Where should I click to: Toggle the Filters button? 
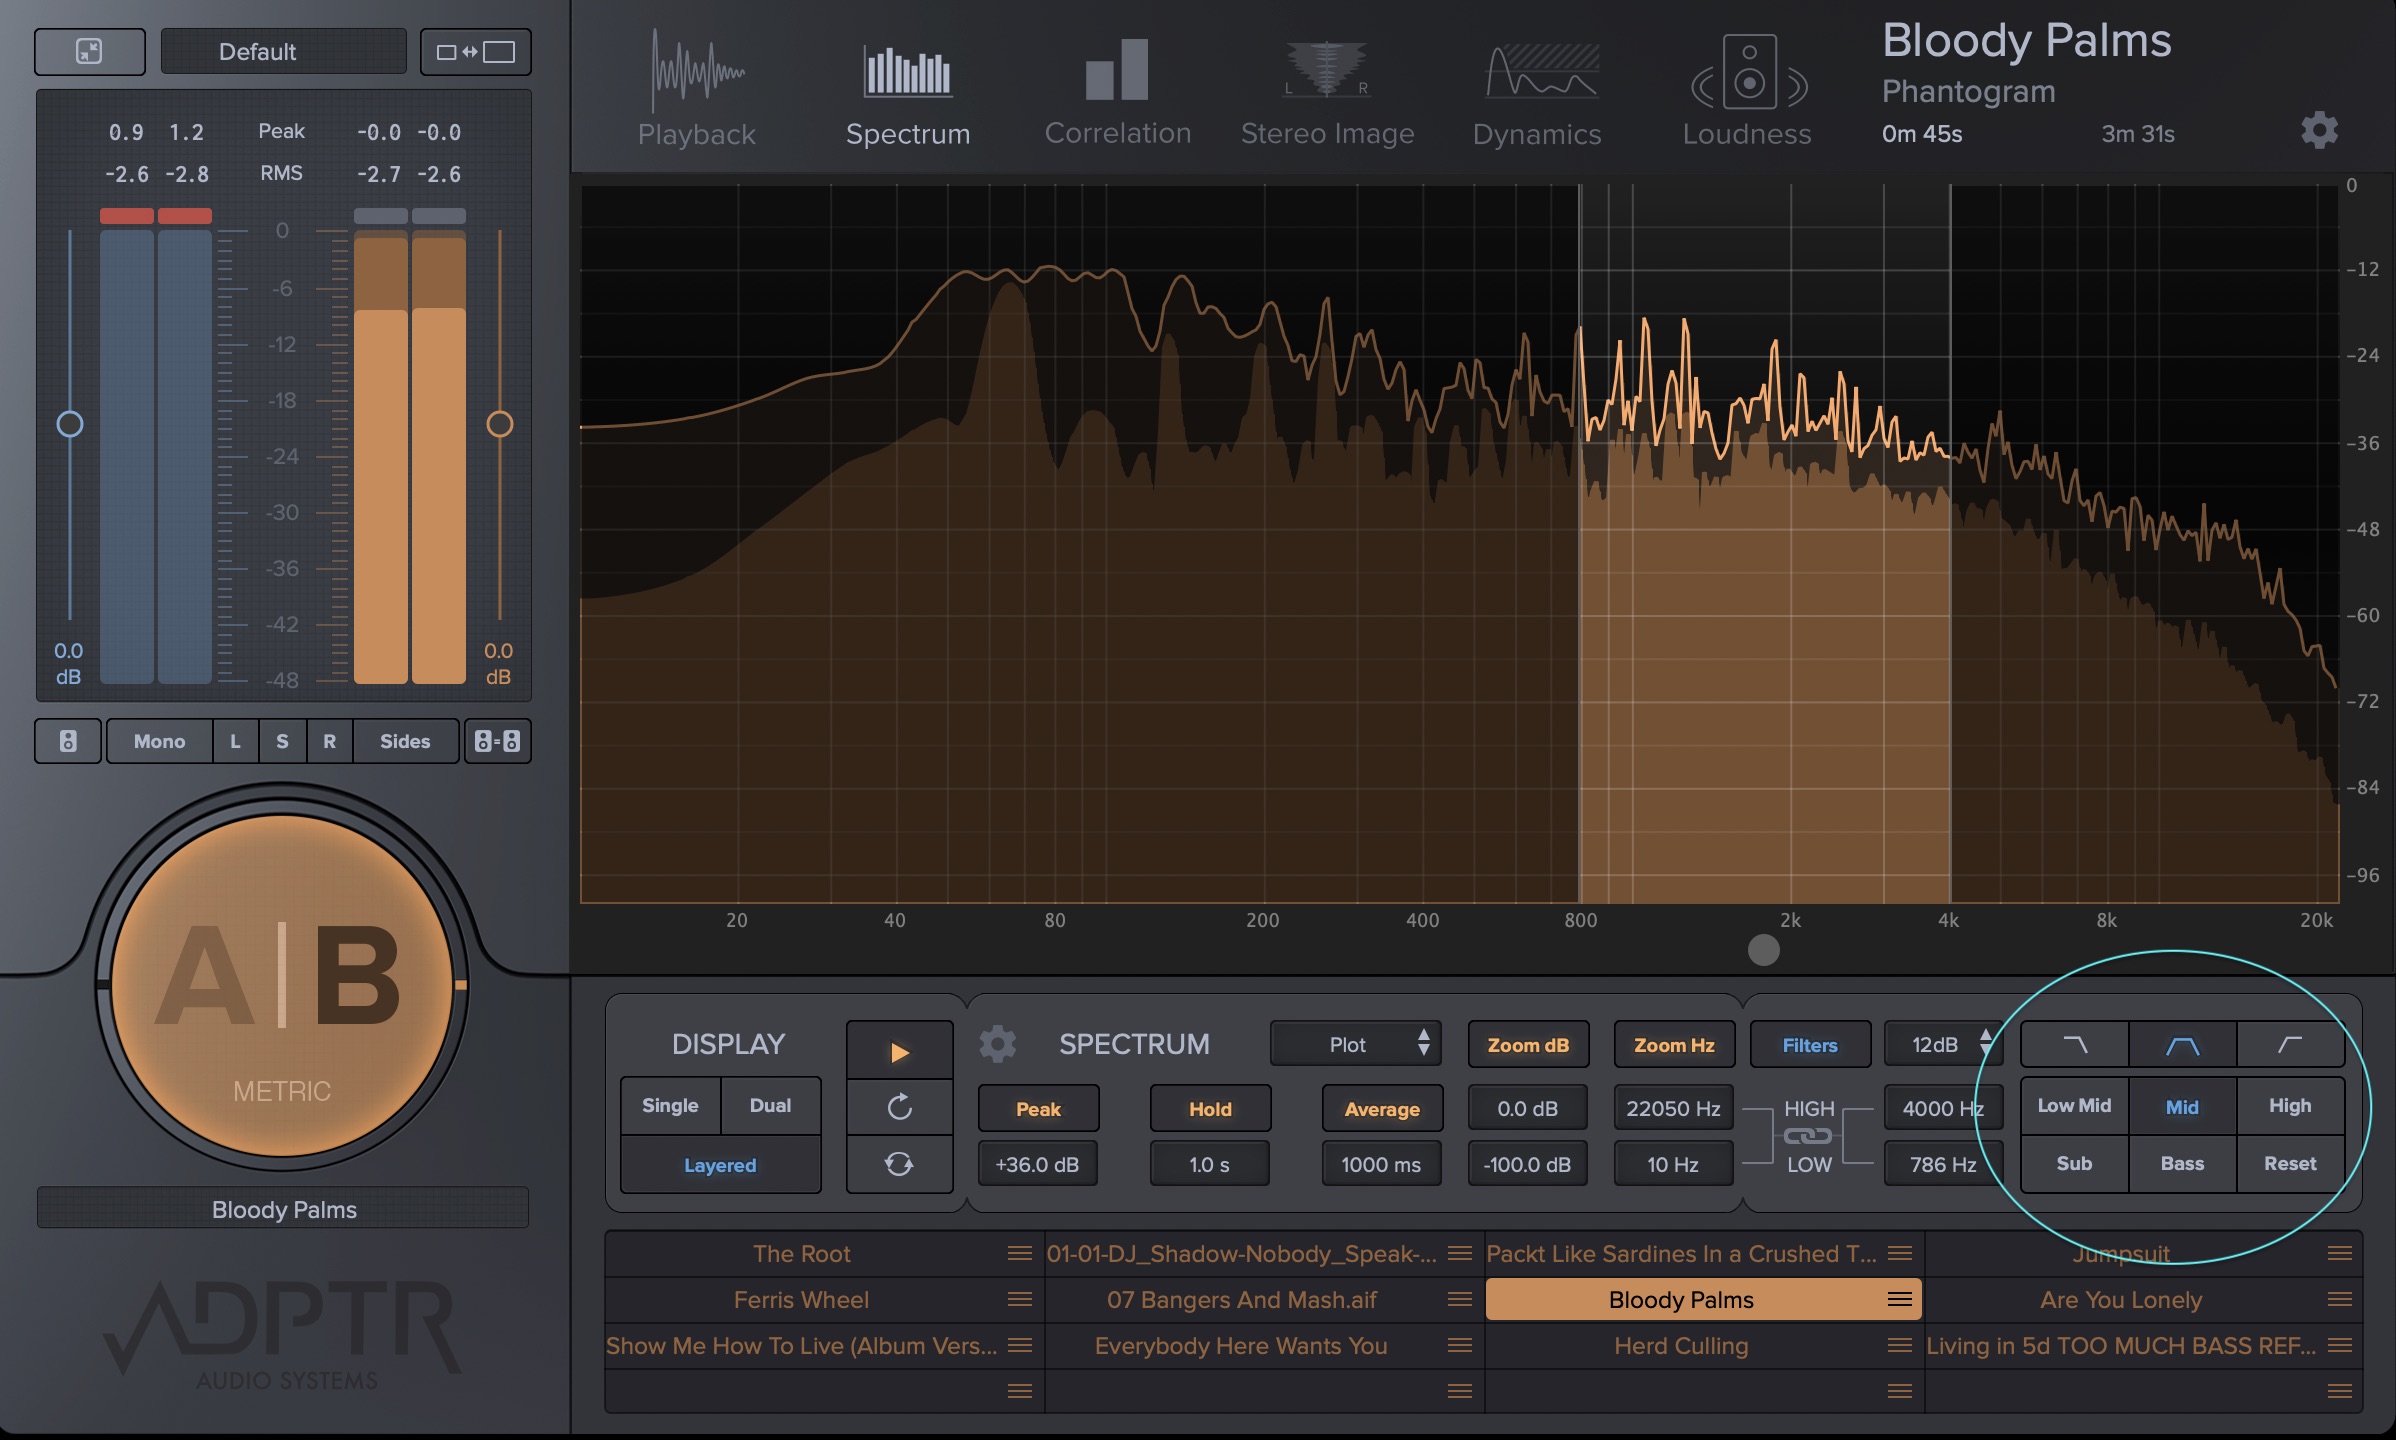point(1809,1045)
